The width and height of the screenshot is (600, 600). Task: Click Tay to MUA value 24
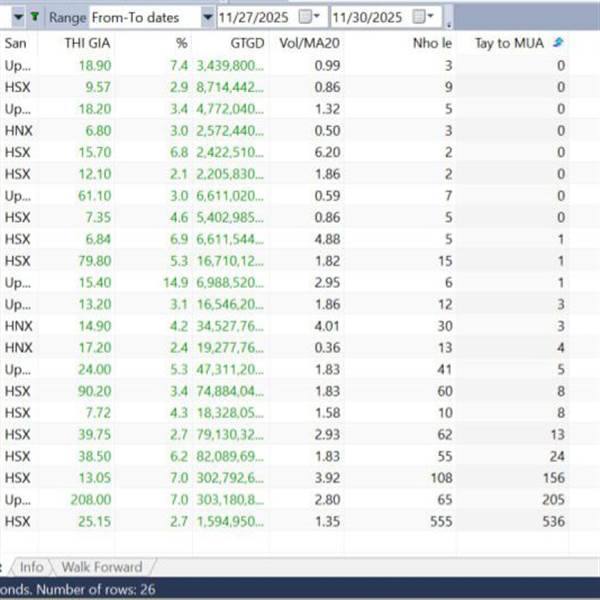557,456
